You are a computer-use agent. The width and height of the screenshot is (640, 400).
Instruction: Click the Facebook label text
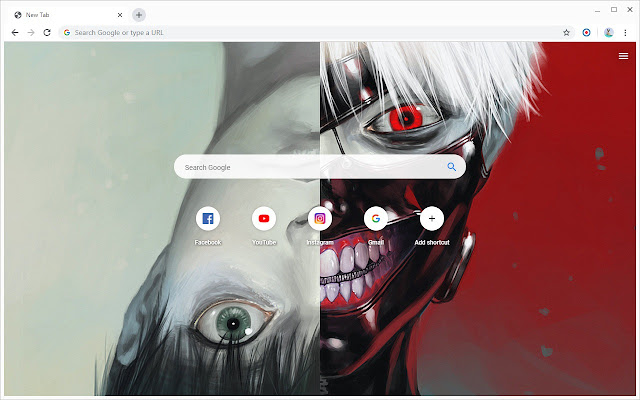[208, 242]
